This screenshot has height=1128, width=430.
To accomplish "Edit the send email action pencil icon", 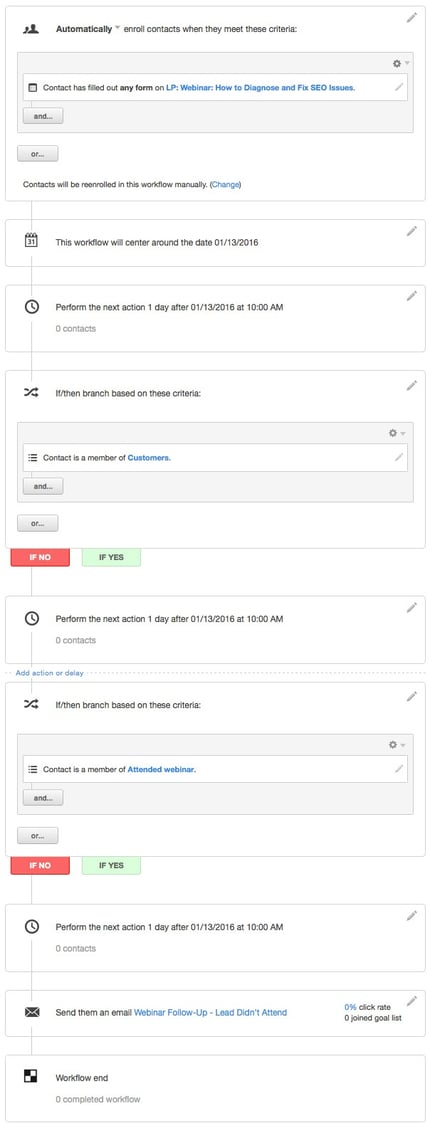I will coord(411,1001).
